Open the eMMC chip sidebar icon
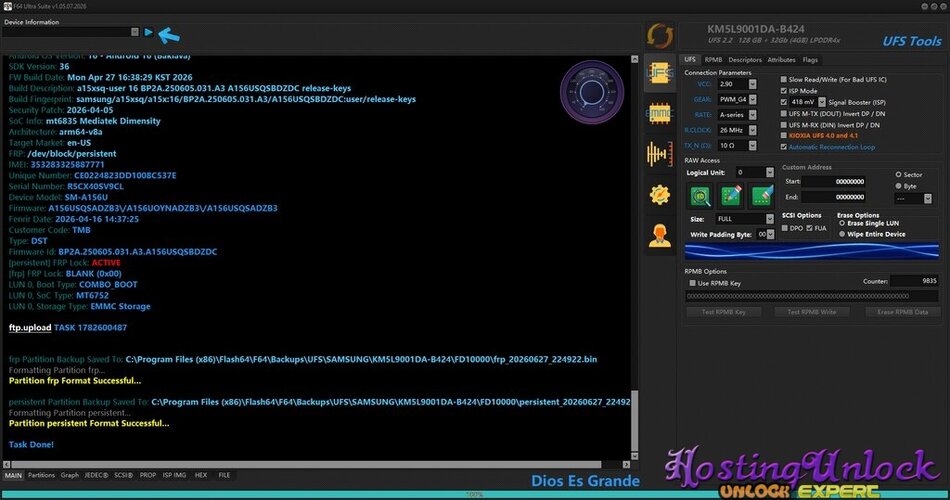Viewport: 950px width, 500px height. (659, 113)
